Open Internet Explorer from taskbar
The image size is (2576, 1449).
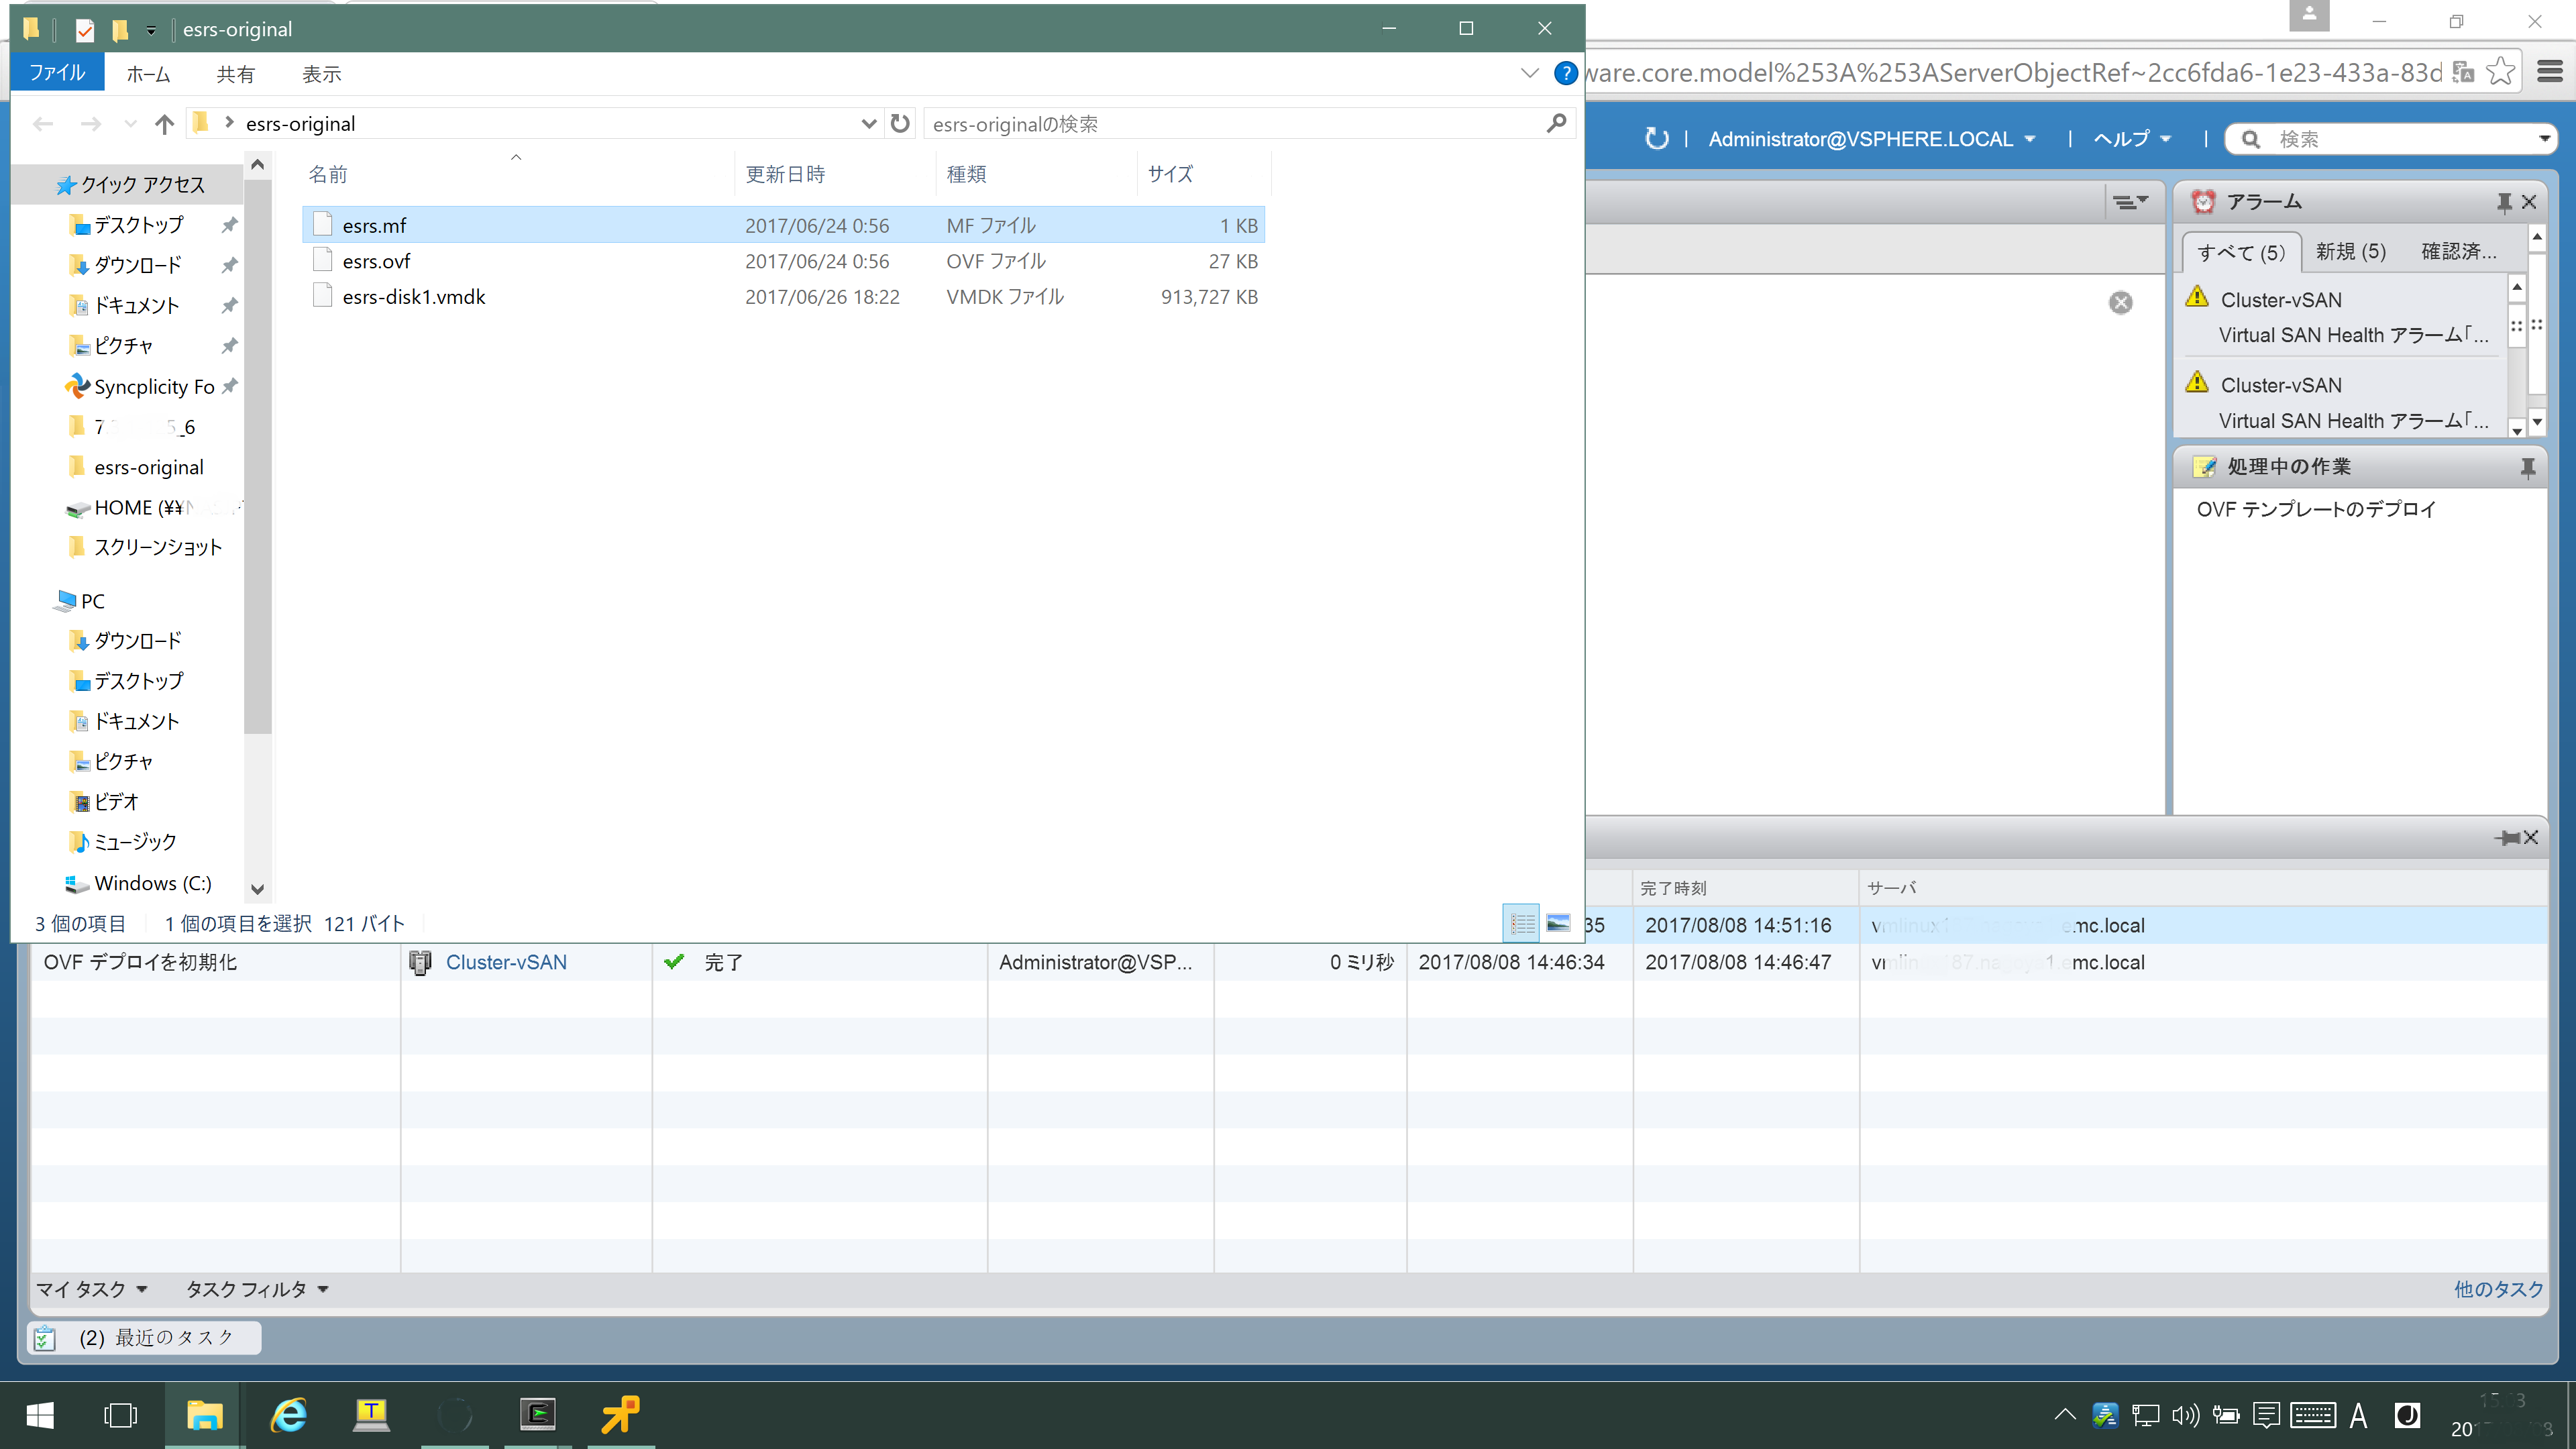click(289, 1415)
